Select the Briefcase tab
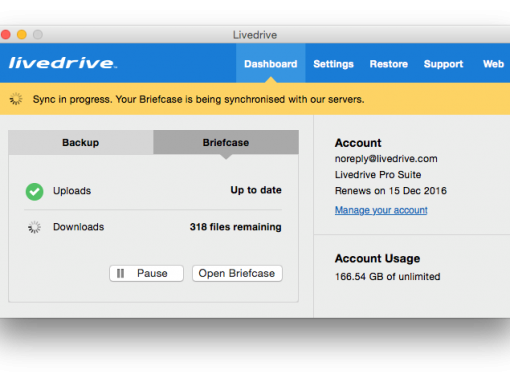The width and height of the screenshot is (510, 382). click(226, 142)
